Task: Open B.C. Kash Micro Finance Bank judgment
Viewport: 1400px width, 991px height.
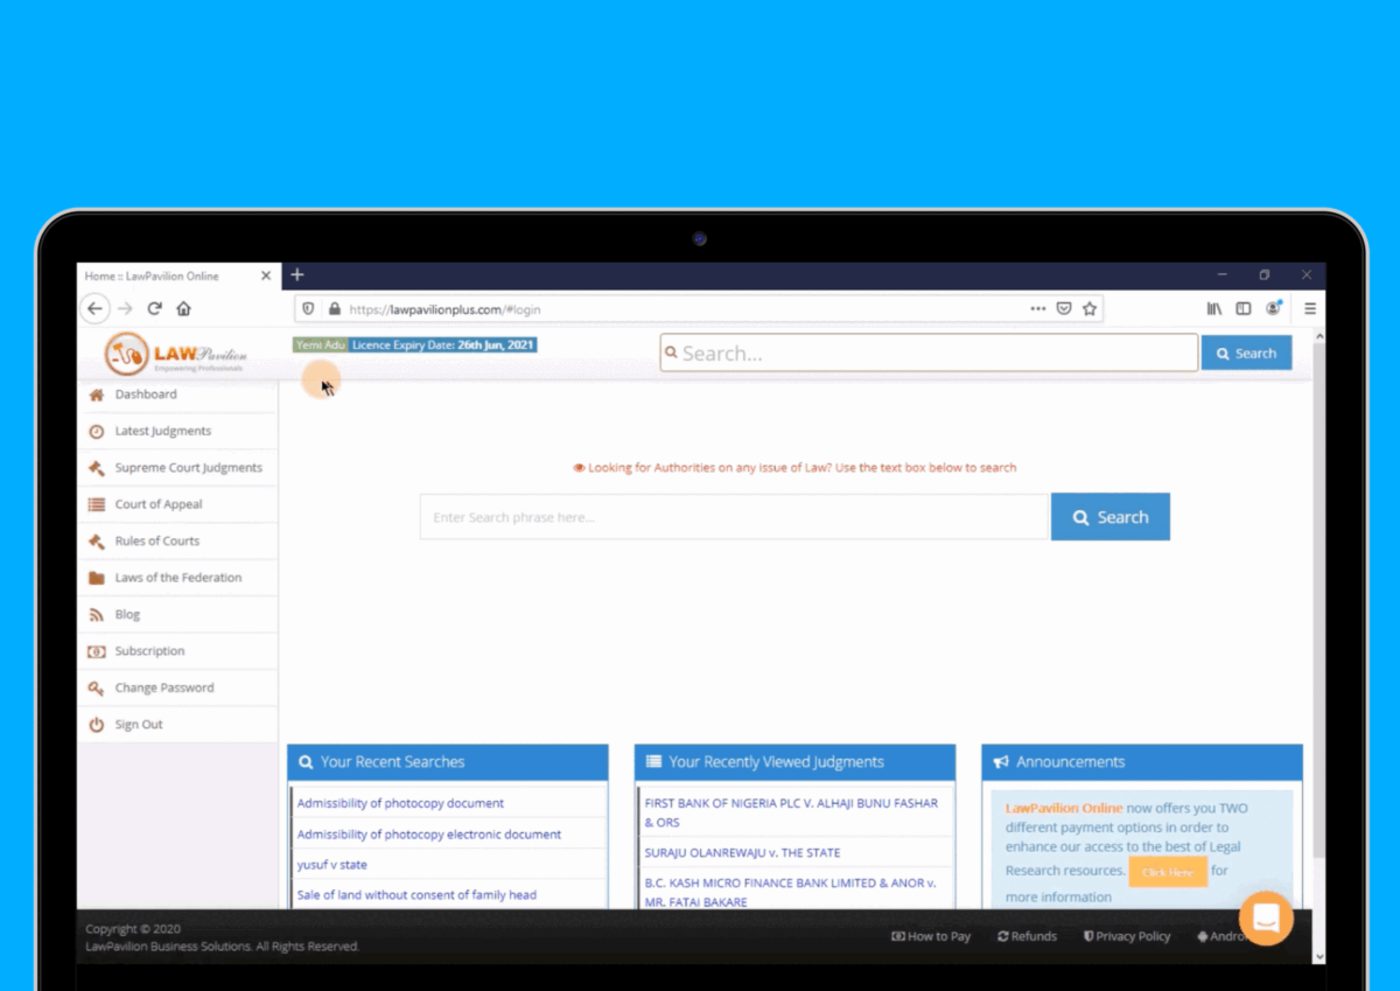Action: (x=790, y=892)
